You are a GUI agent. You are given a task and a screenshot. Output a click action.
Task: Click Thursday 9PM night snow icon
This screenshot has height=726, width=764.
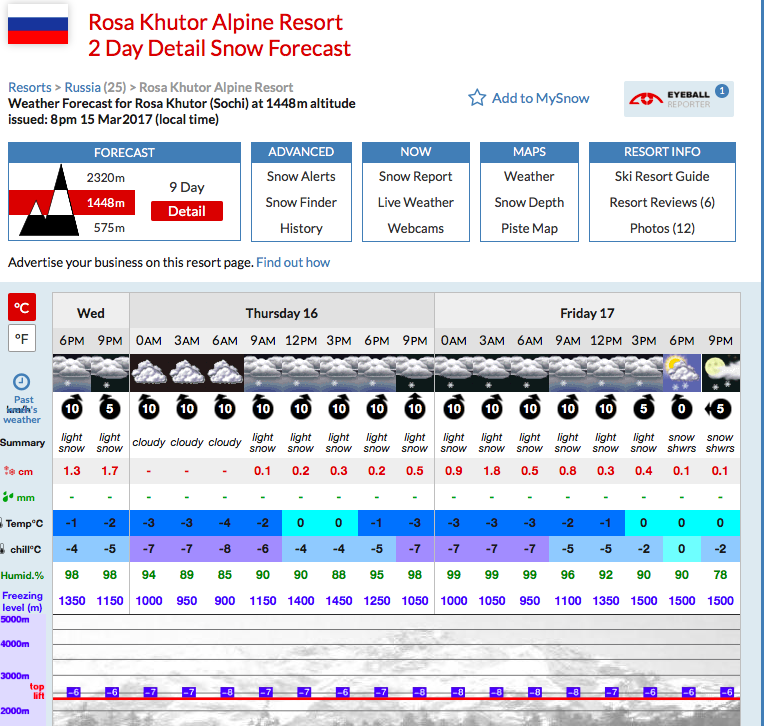415,373
